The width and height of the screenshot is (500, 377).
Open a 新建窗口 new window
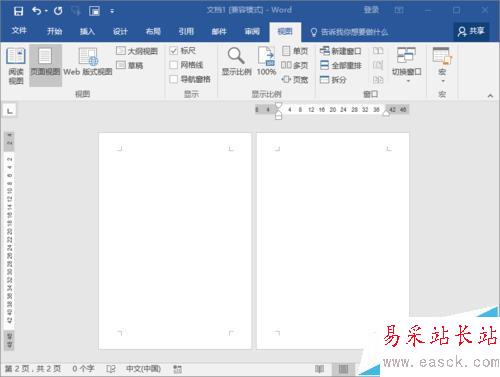click(x=340, y=51)
